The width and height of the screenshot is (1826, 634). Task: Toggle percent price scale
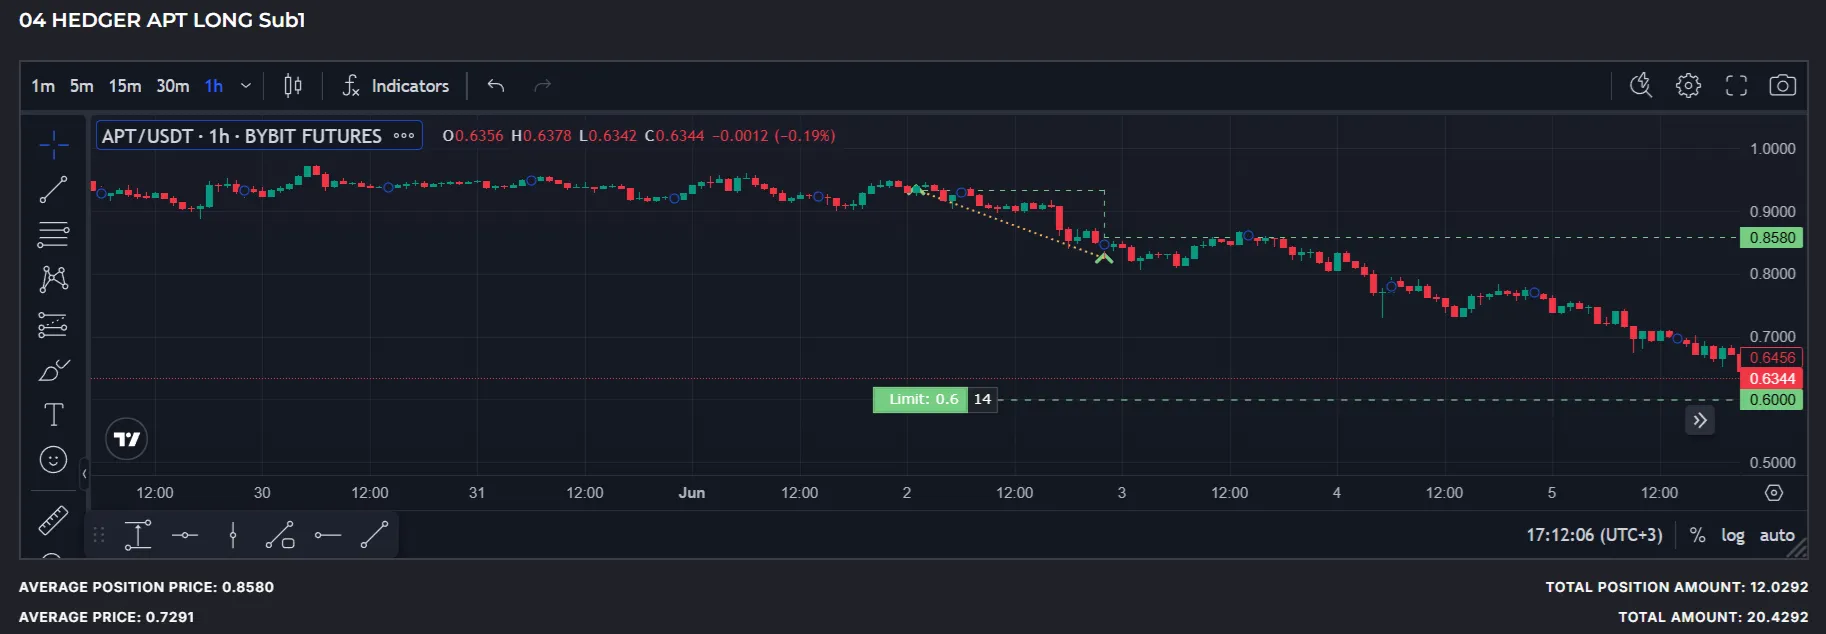(1697, 535)
